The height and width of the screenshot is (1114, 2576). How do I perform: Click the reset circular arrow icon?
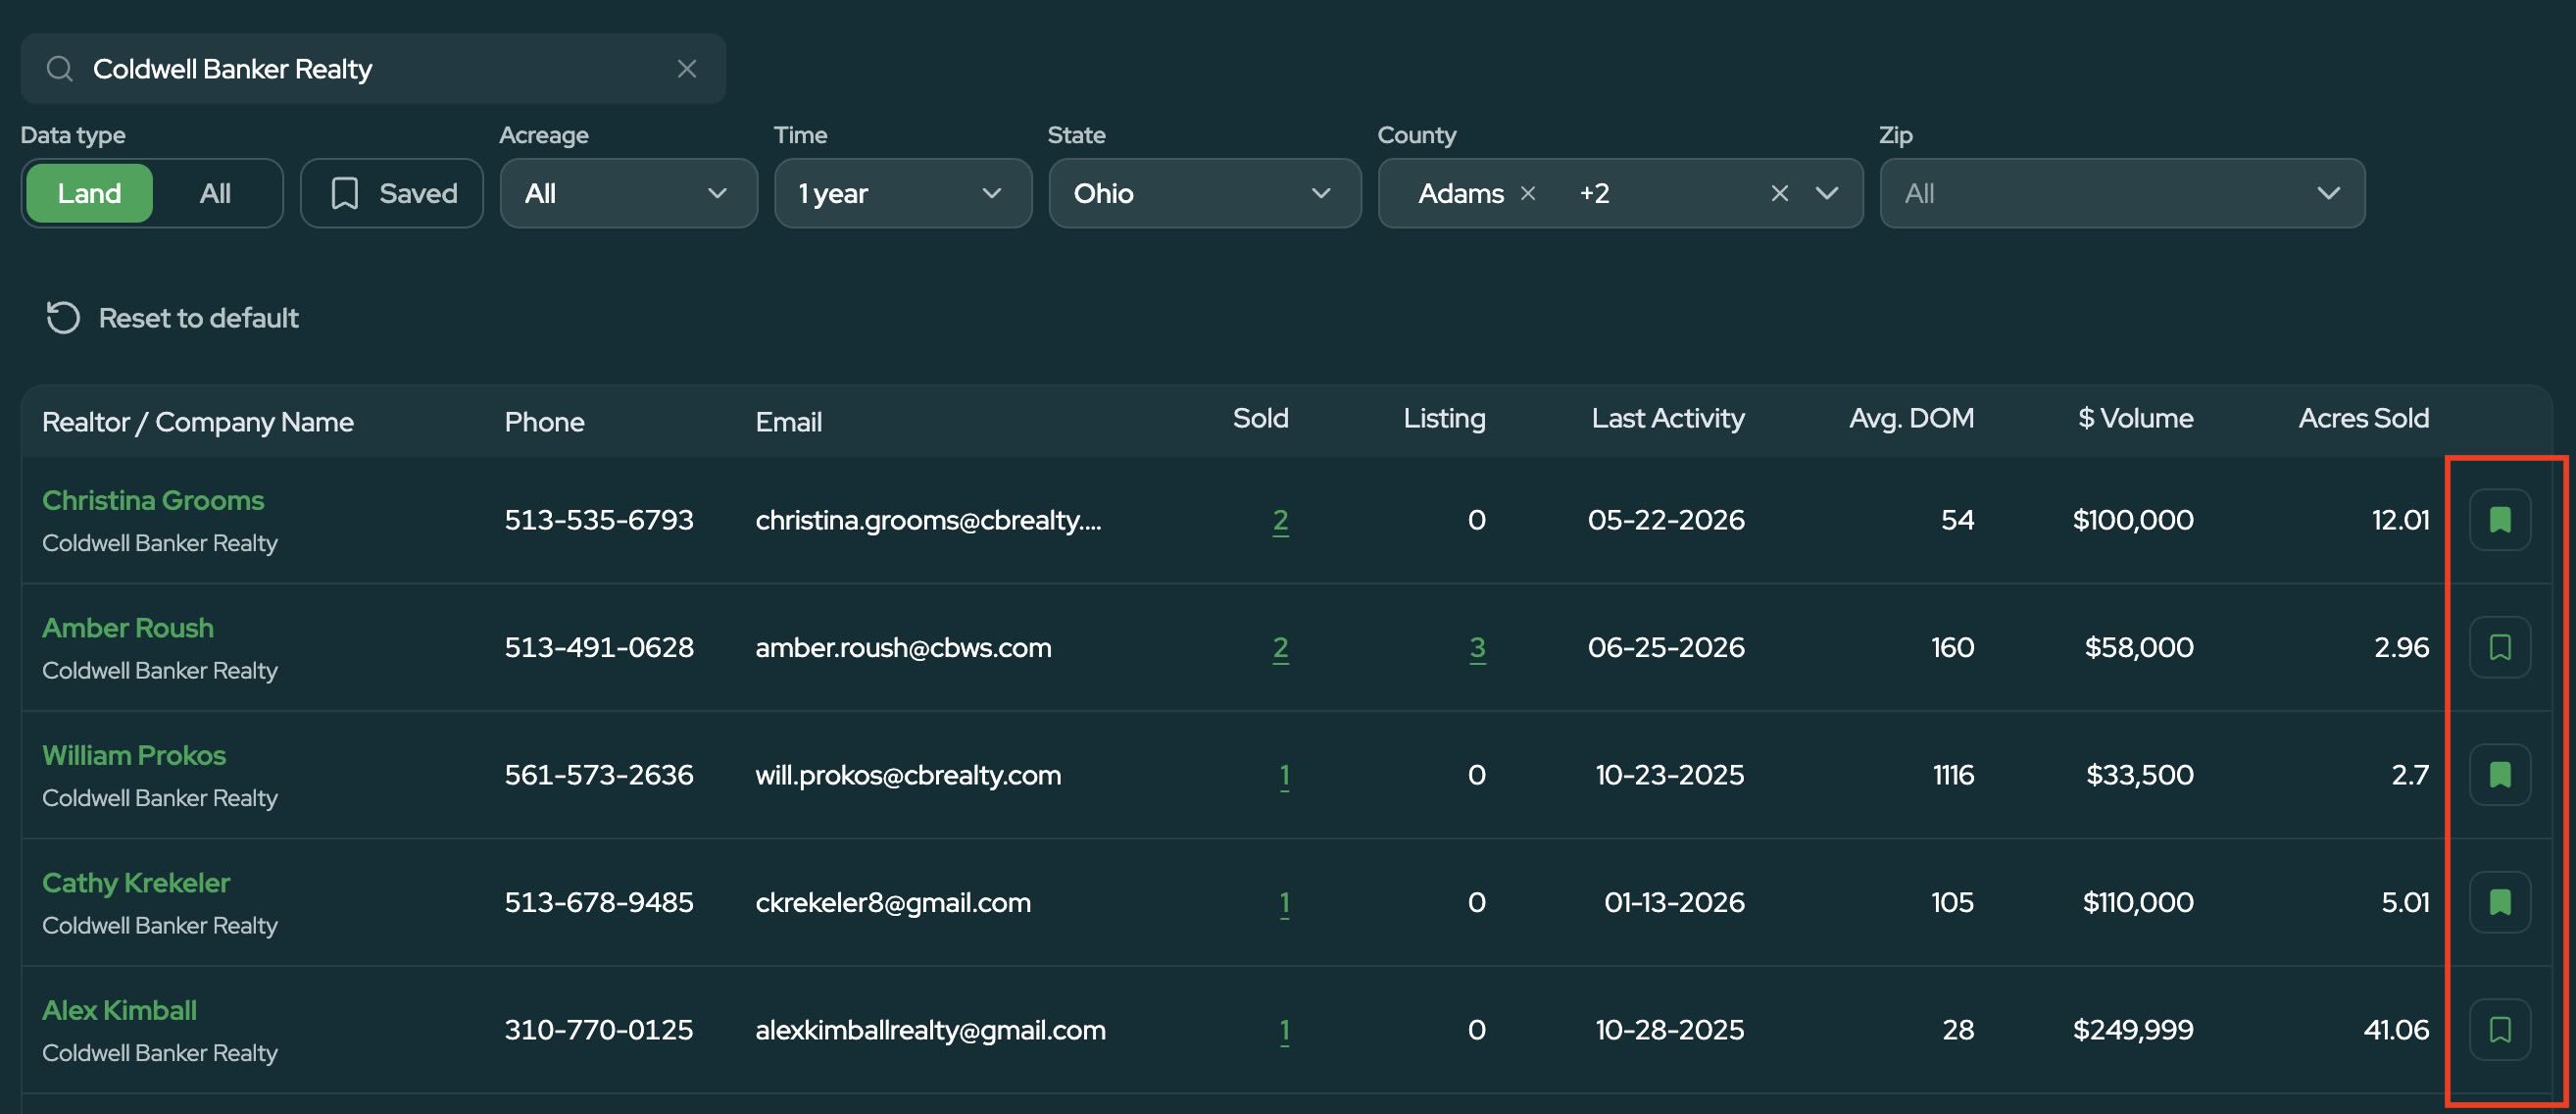pos(63,318)
